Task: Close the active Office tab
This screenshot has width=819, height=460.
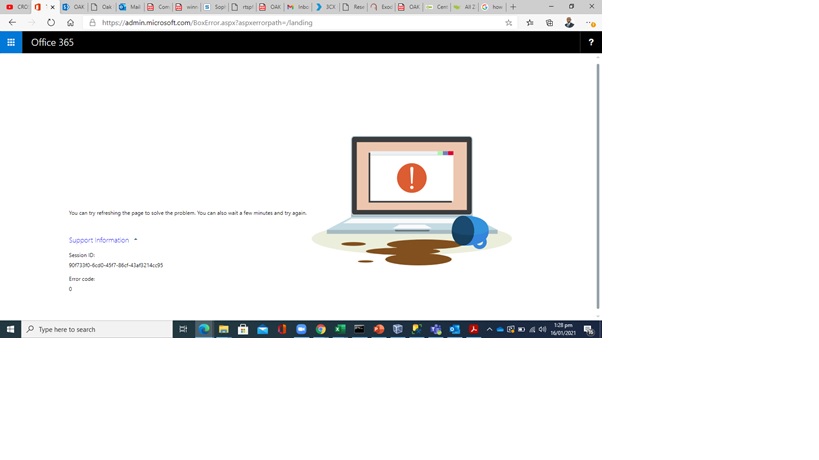Action: (x=52, y=7)
